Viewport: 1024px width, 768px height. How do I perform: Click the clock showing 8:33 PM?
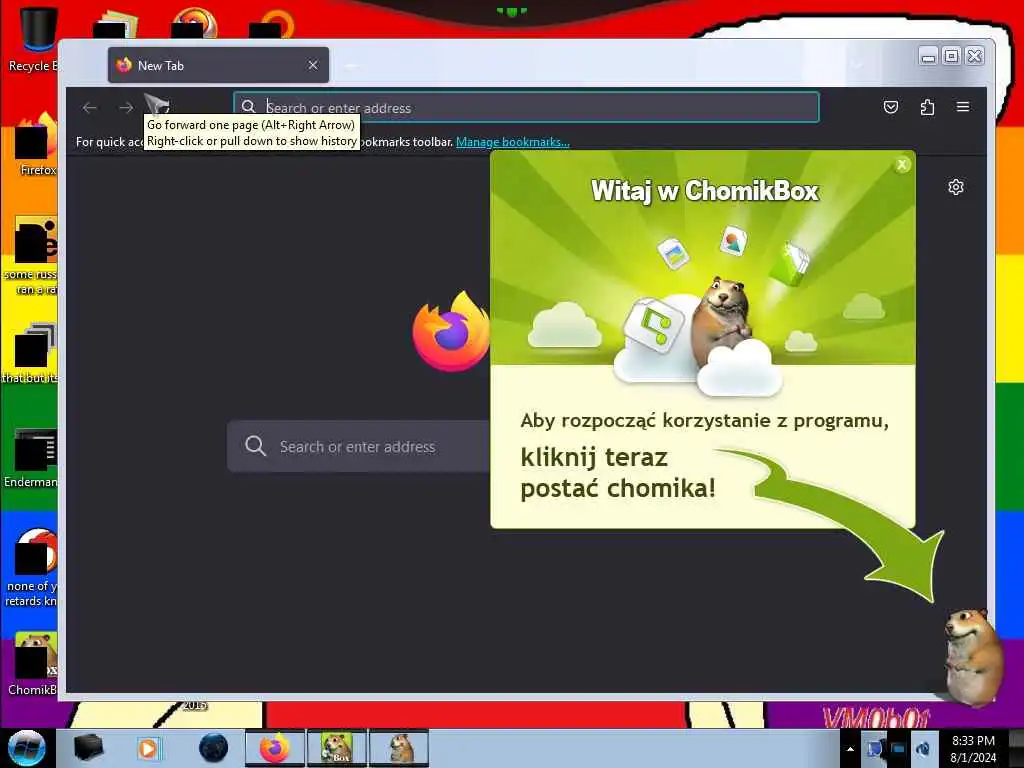(973, 748)
